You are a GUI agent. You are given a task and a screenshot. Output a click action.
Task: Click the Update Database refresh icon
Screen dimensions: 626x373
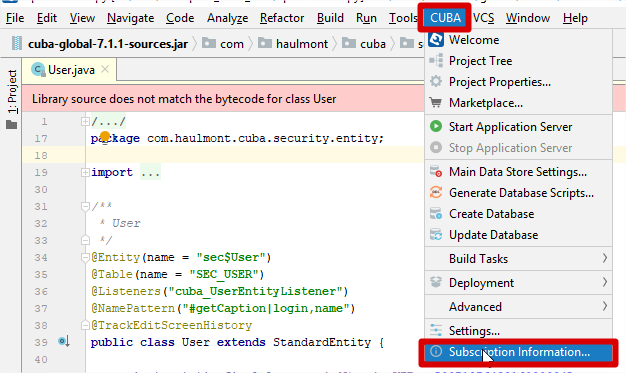(436, 234)
